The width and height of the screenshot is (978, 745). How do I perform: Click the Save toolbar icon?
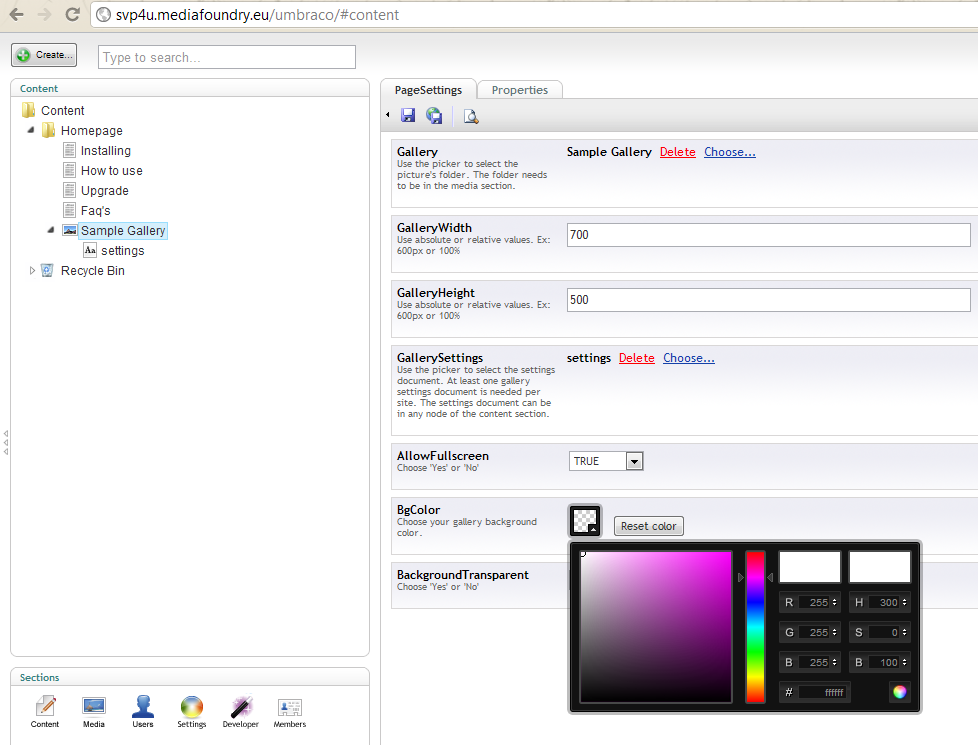pyautogui.click(x=408, y=115)
